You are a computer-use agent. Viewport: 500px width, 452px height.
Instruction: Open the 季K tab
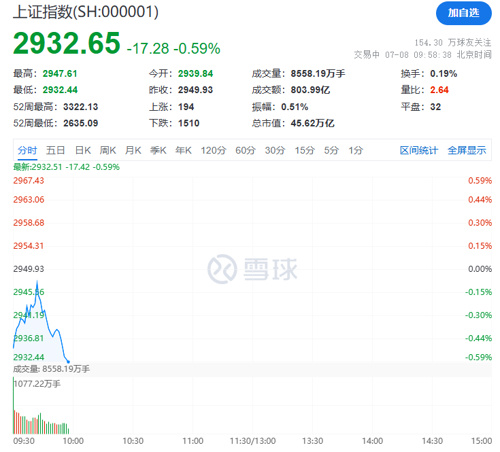pos(158,150)
